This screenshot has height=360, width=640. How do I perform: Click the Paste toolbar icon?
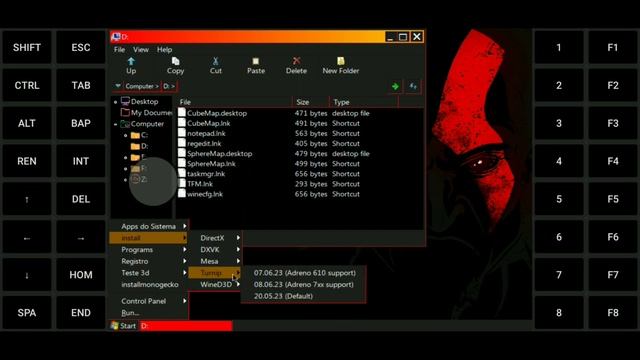coord(256,61)
